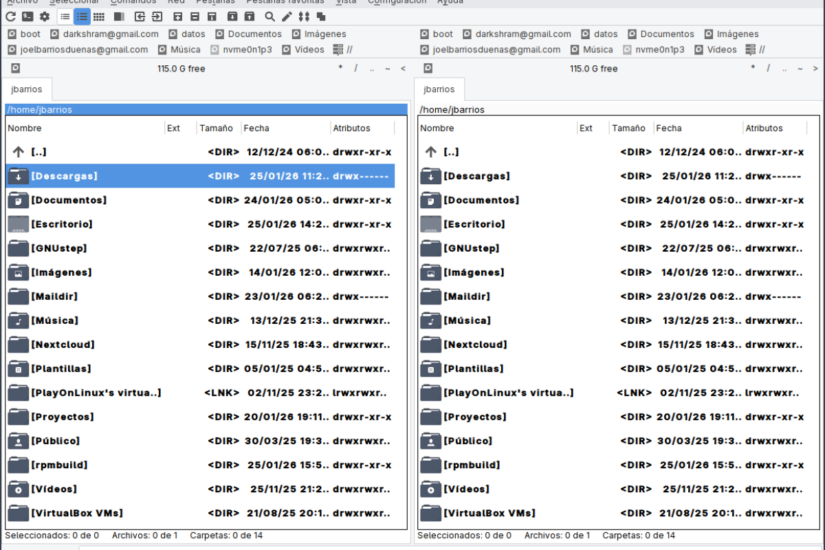Open nvme0n1p3 drive in left panel
This screenshot has height=550, width=825.
pyautogui.click(x=242, y=49)
